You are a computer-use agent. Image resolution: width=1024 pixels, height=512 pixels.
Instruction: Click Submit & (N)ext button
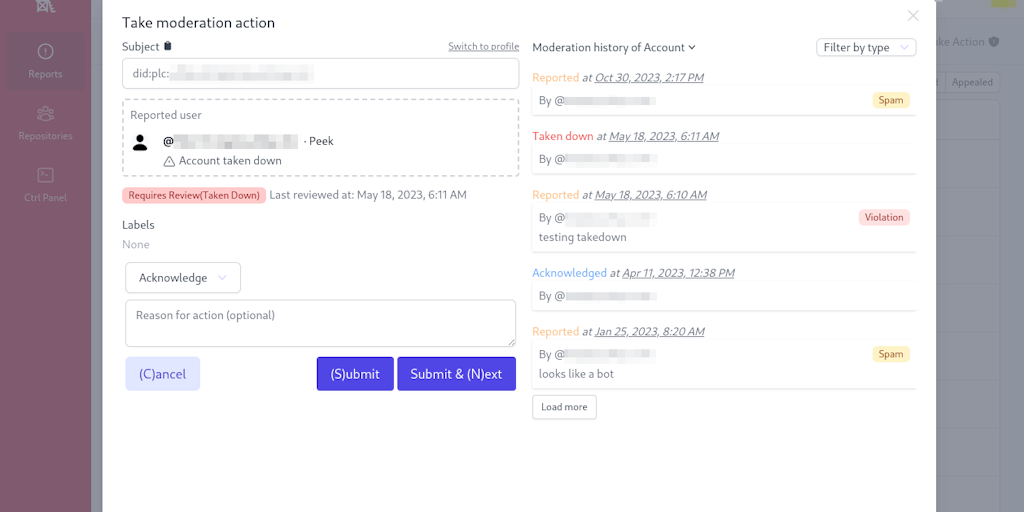pyautogui.click(x=456, y=374)
